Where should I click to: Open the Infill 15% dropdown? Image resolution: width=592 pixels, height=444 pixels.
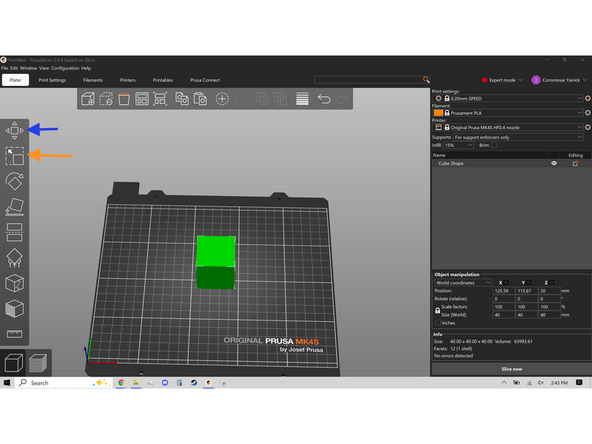458,145
